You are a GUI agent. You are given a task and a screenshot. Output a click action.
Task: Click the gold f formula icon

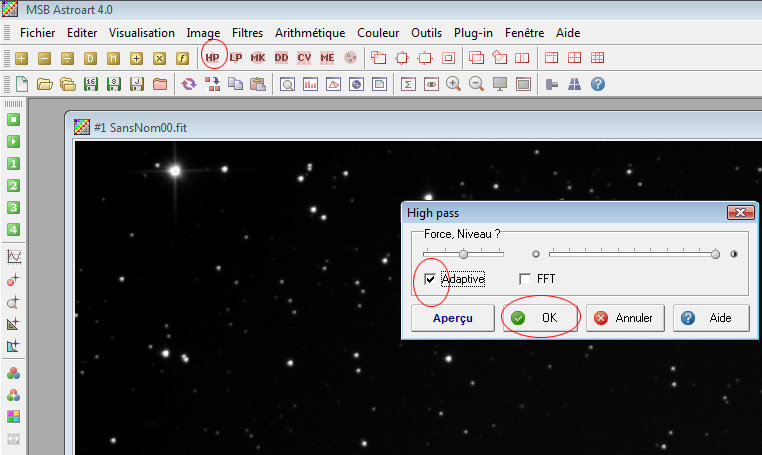click(182, 58)
